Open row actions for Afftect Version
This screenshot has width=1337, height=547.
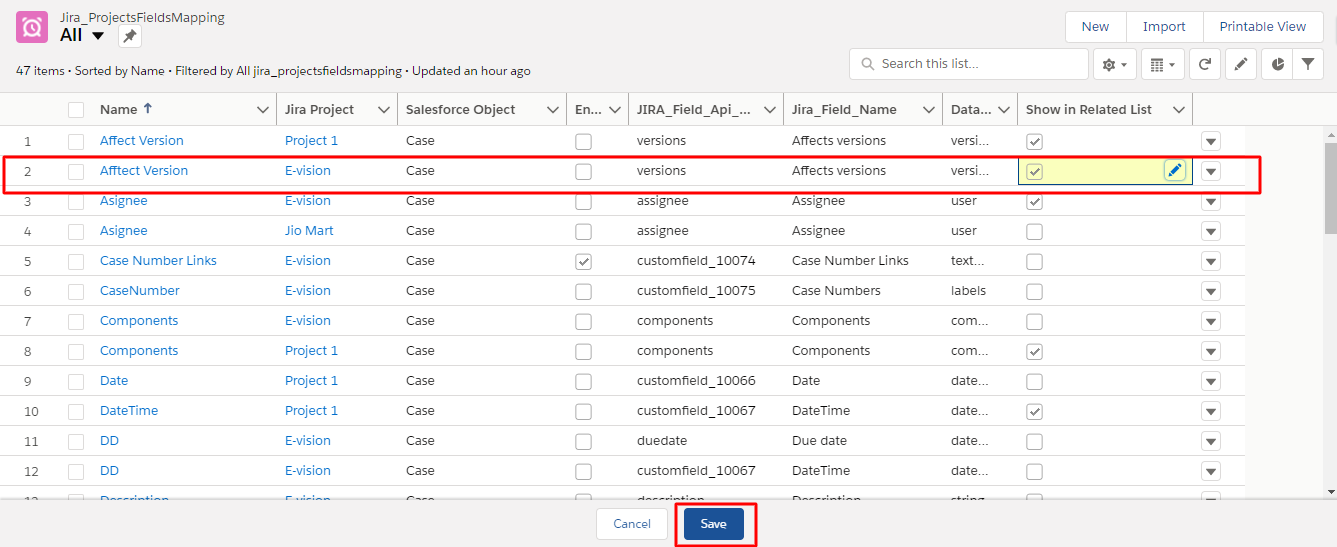[1211, 171]
